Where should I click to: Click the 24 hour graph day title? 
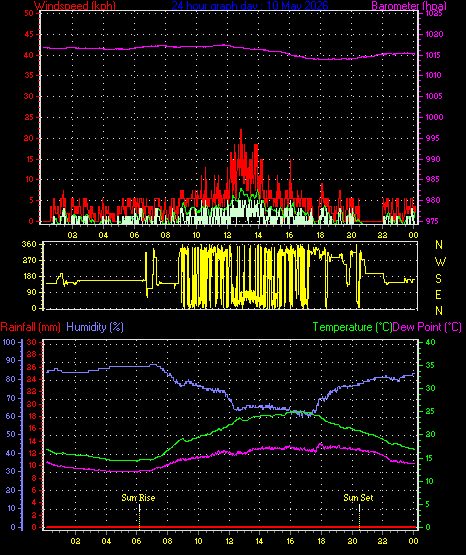click(x=250, y=6)
